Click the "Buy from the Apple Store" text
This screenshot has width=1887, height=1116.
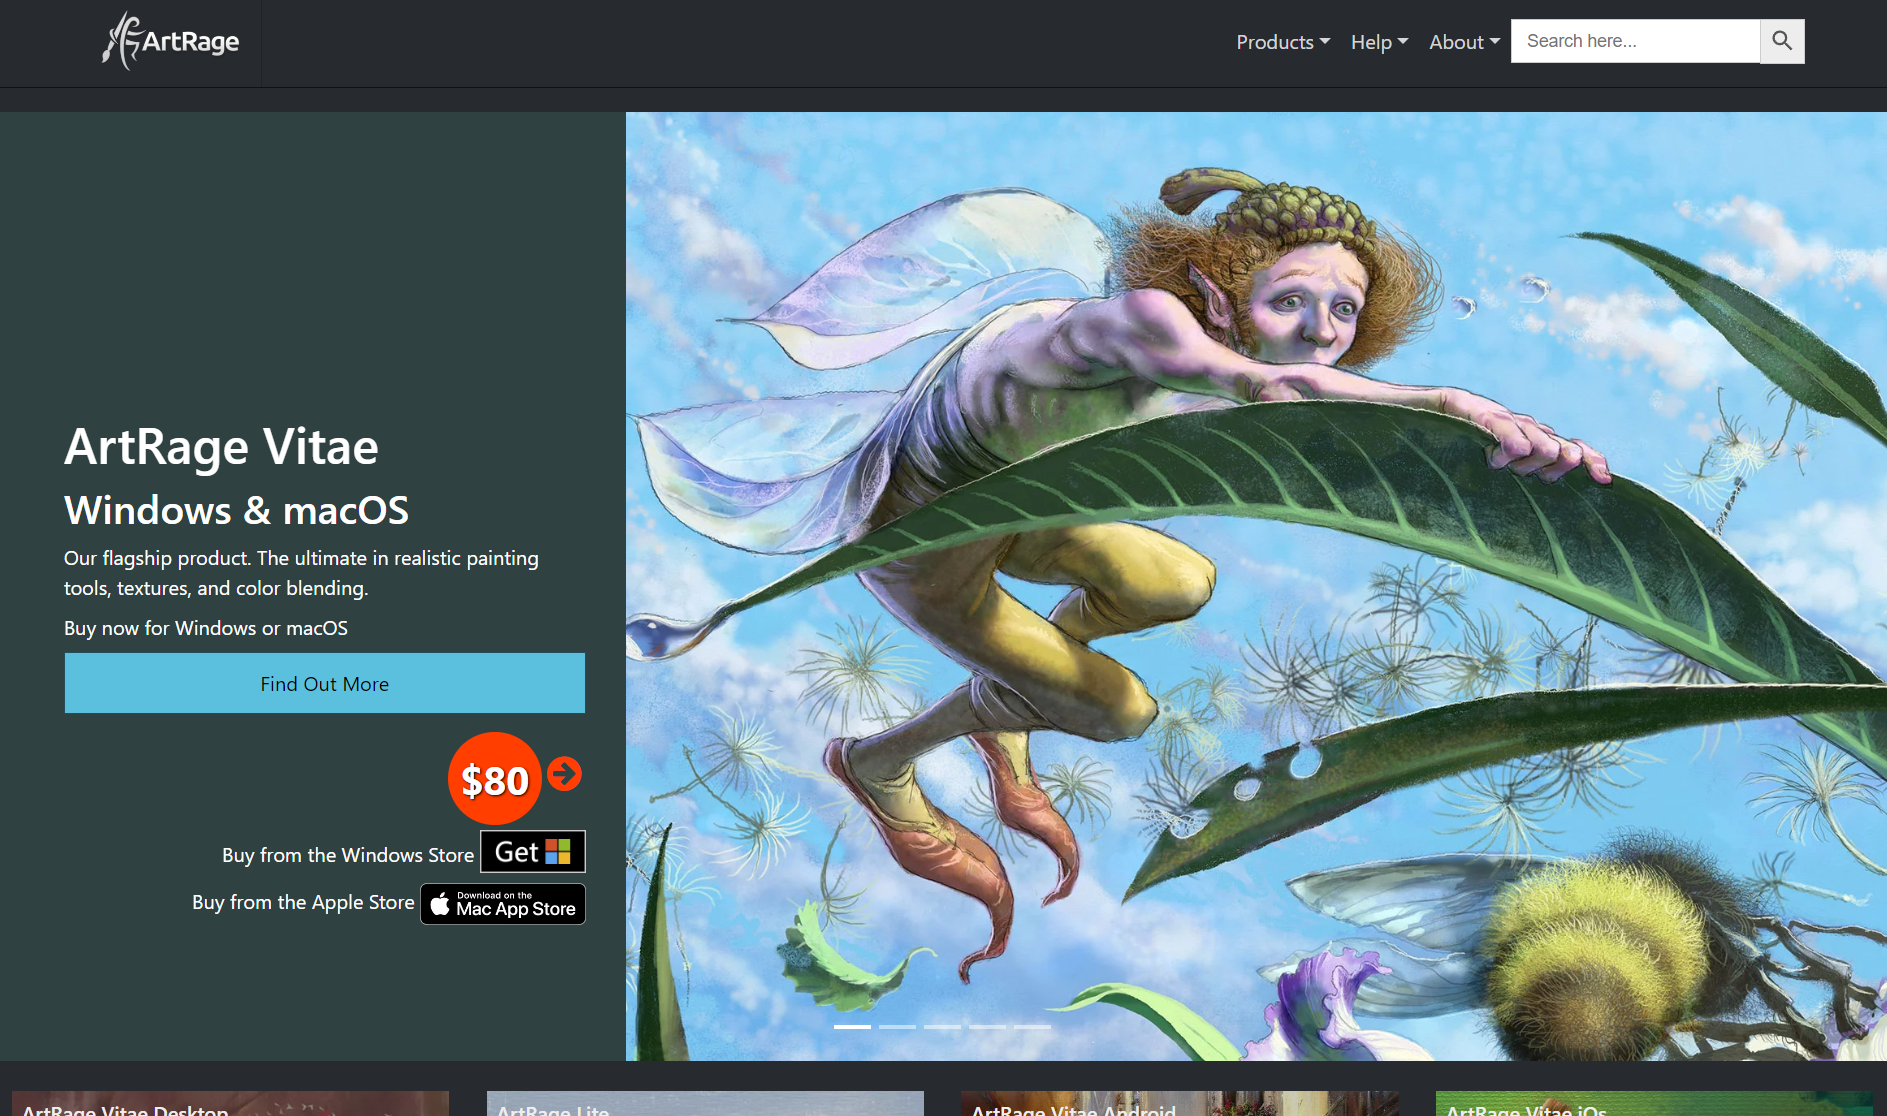tap(303, 902)
